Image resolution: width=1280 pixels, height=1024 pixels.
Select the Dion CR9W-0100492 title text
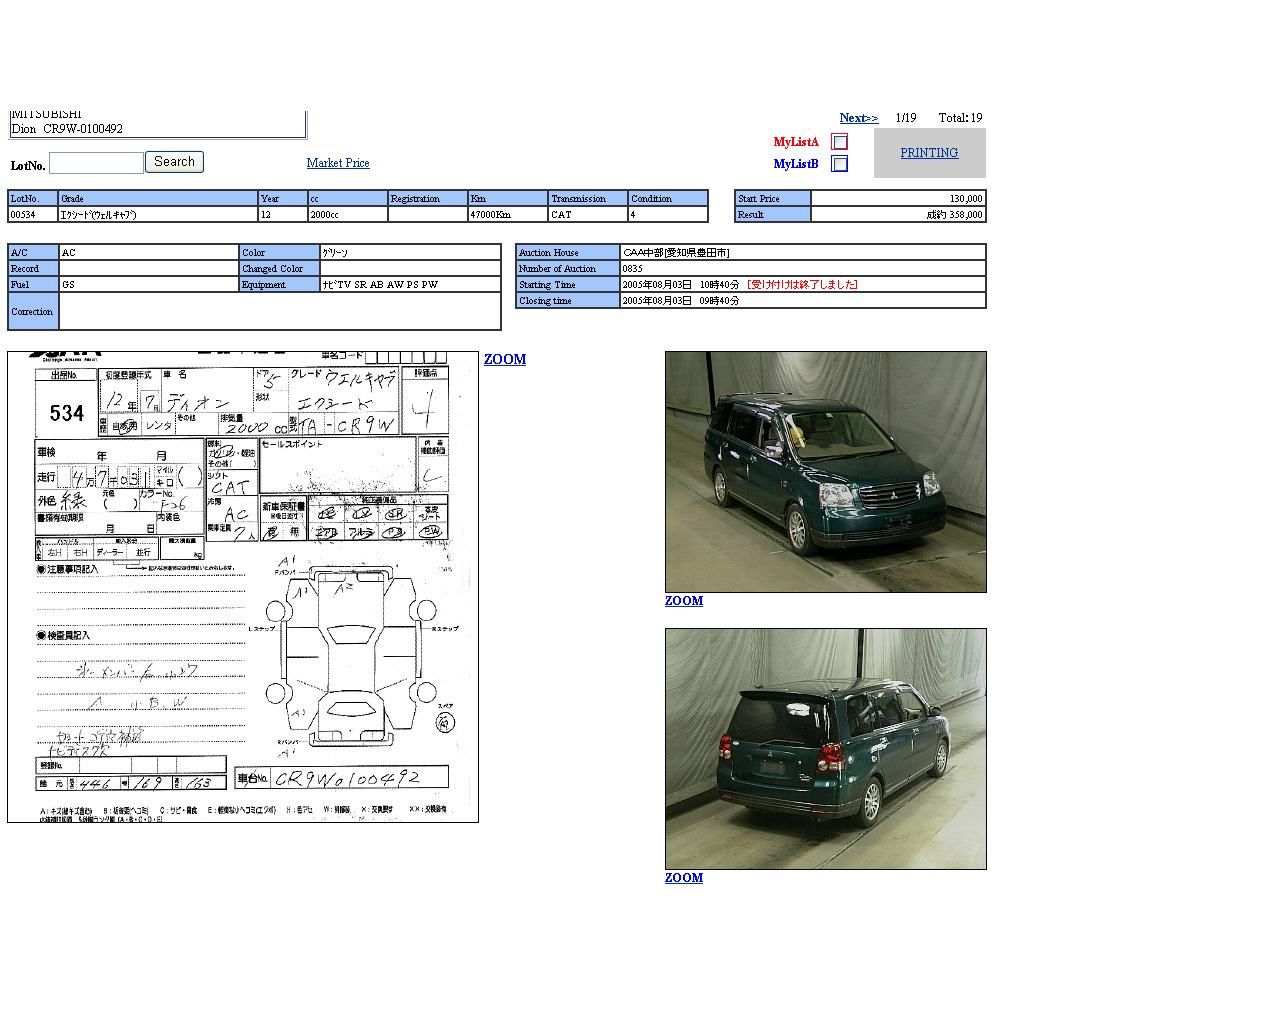point(67,129)
